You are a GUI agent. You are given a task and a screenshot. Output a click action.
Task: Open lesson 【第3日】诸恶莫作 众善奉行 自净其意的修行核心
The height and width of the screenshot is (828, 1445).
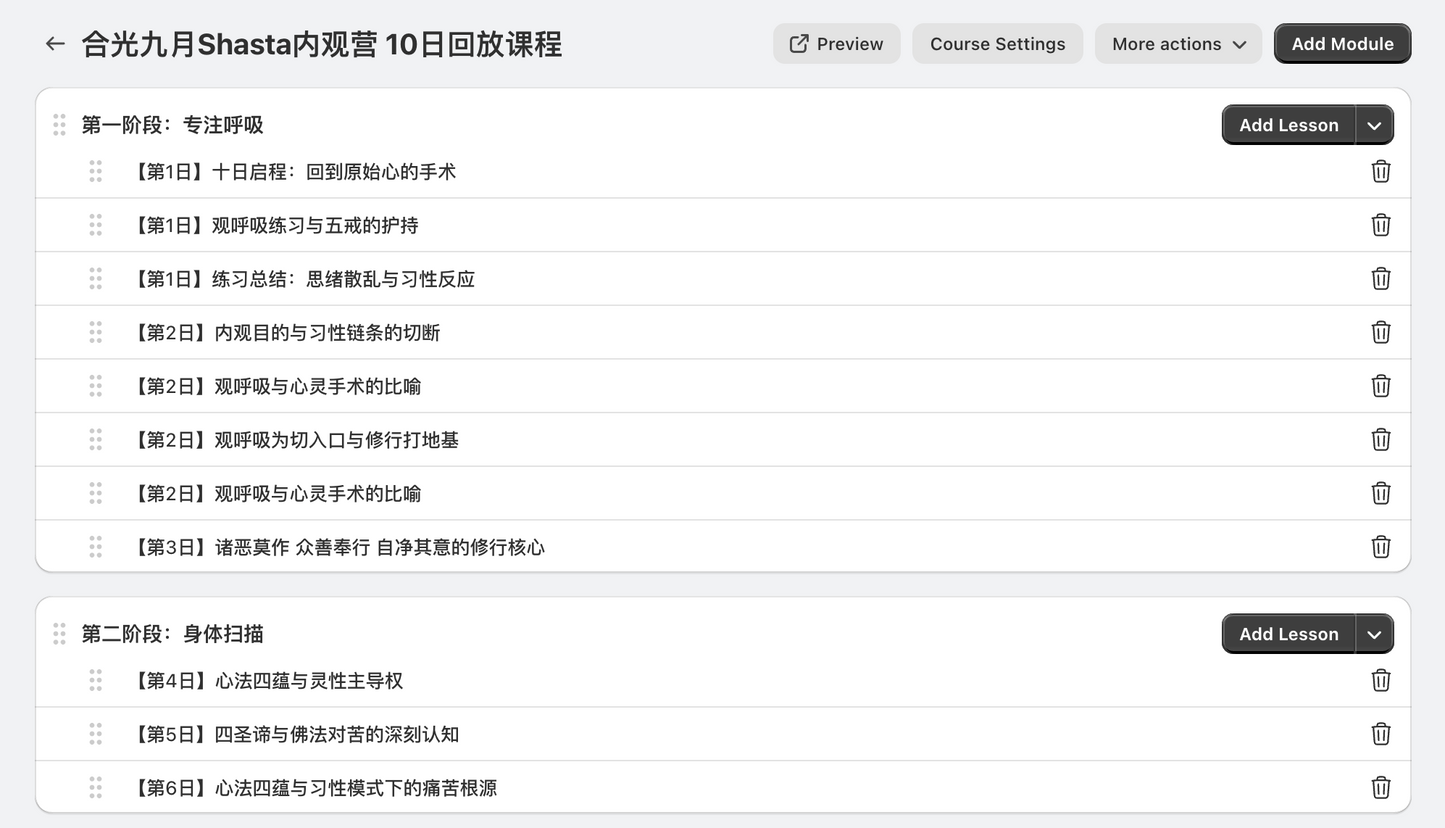click(337, 548)
